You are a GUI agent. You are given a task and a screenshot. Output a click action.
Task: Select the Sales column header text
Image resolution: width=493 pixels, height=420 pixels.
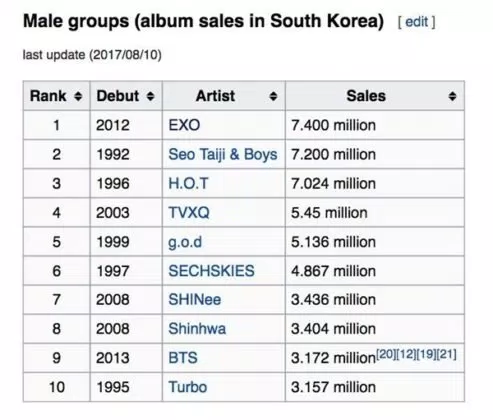pos(366,96)
